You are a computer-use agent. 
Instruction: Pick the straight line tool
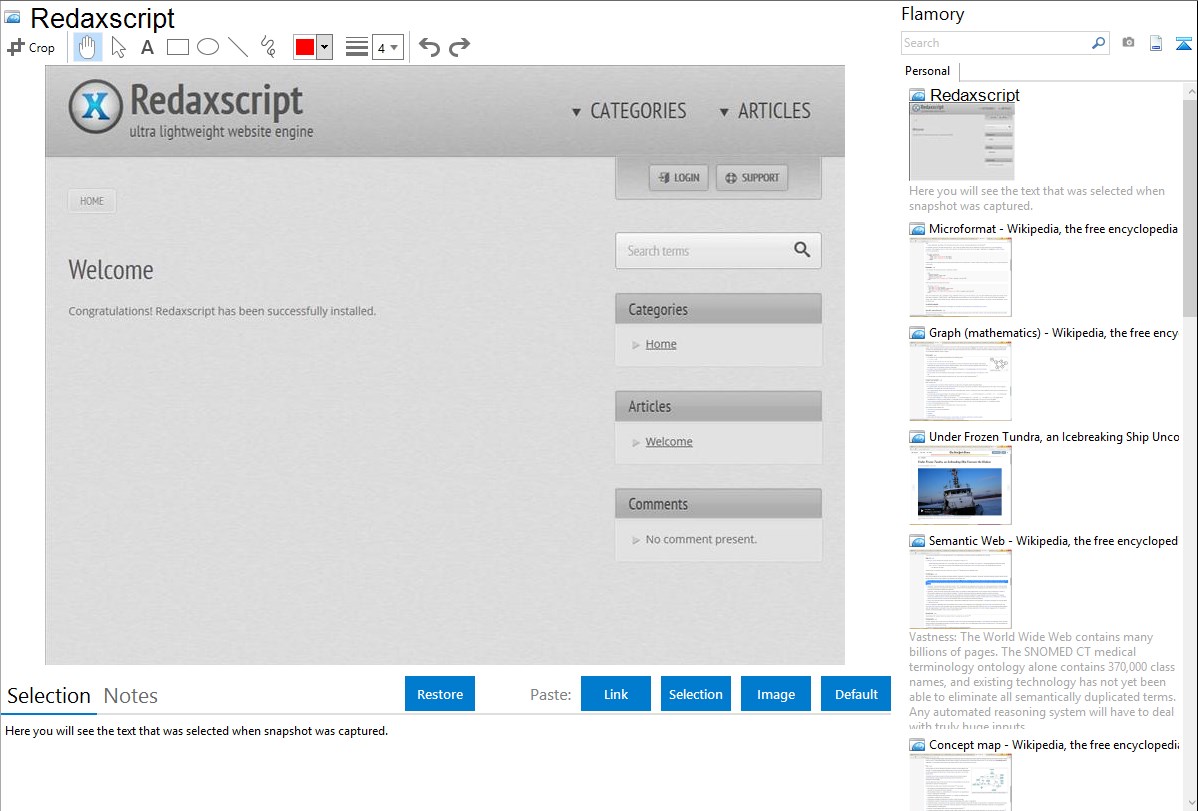238,47
